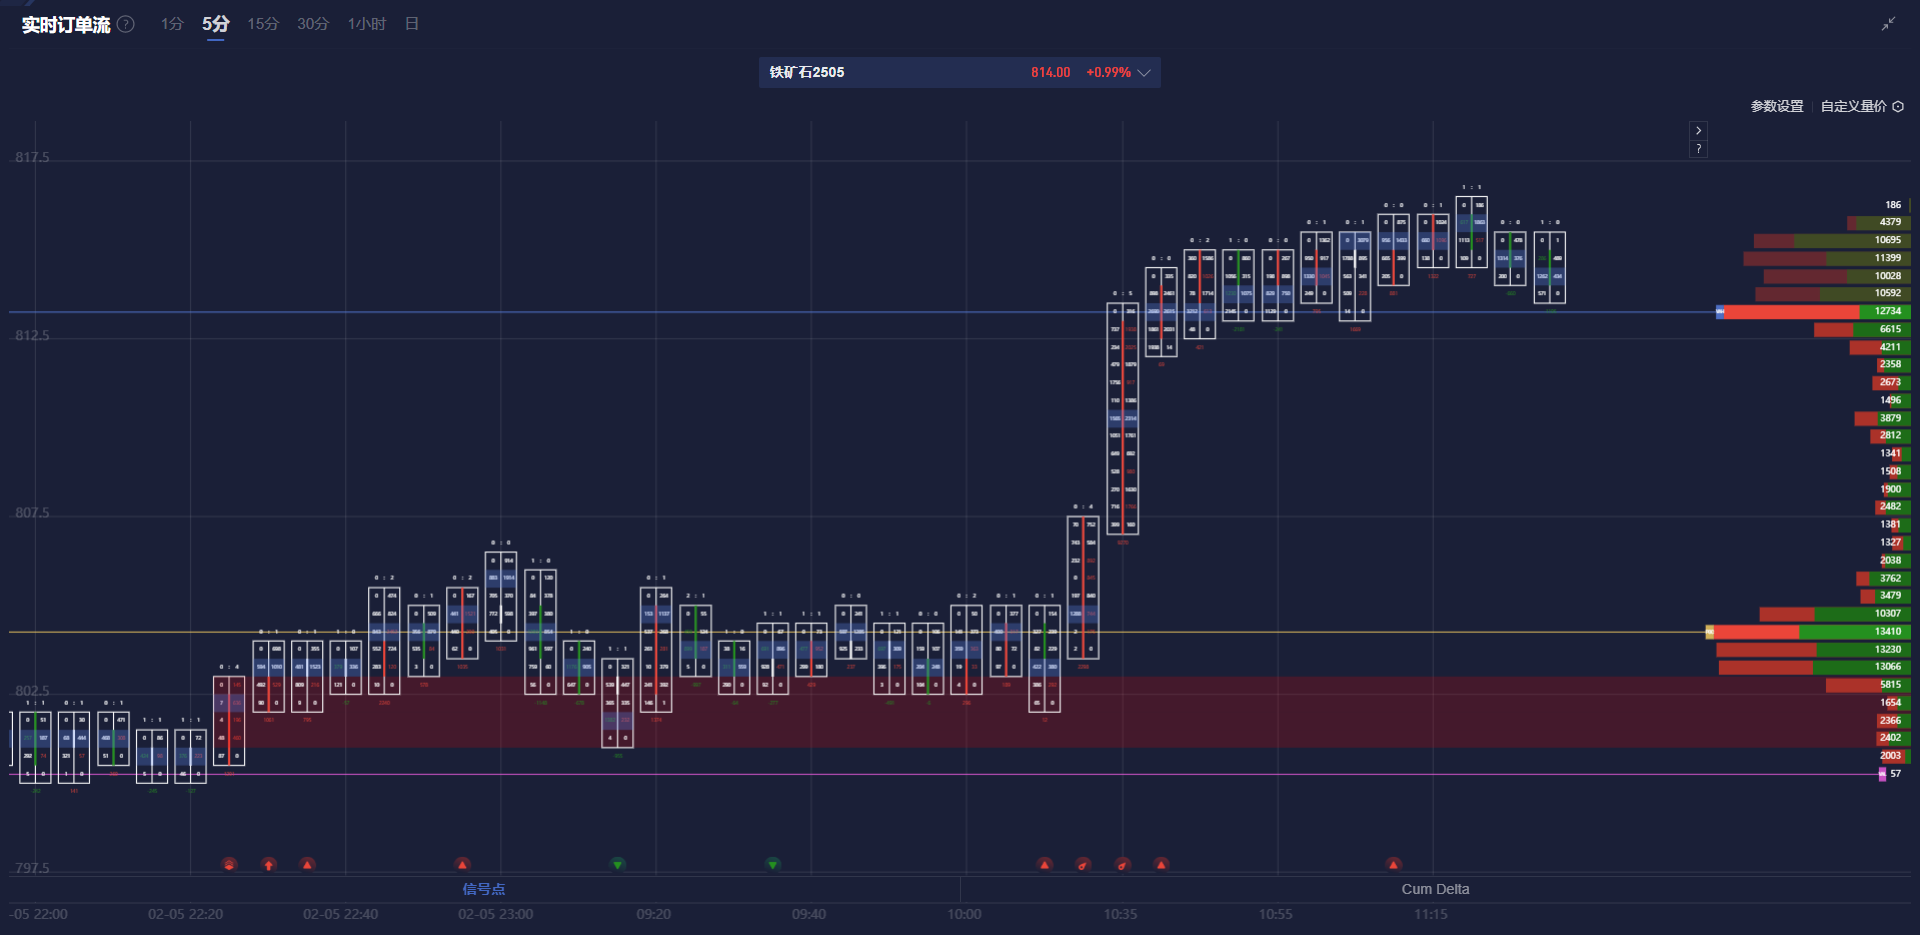Click the red signal marker directly below 10:35 gridline
1920x935 pixels.
1123,864
